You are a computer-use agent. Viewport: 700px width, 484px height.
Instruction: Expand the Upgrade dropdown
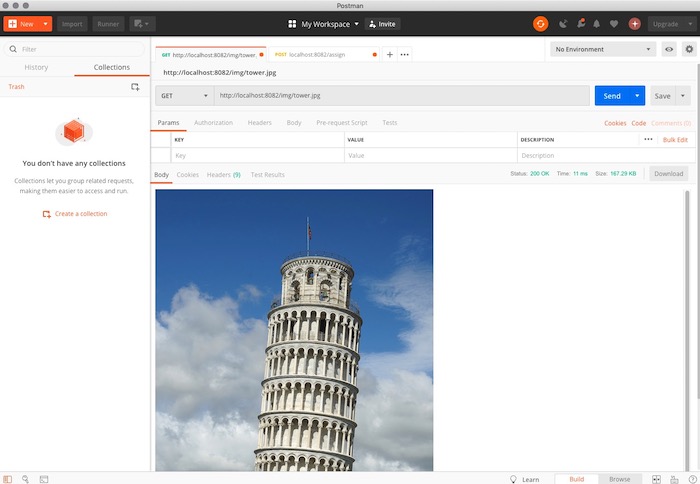[690, 24]
